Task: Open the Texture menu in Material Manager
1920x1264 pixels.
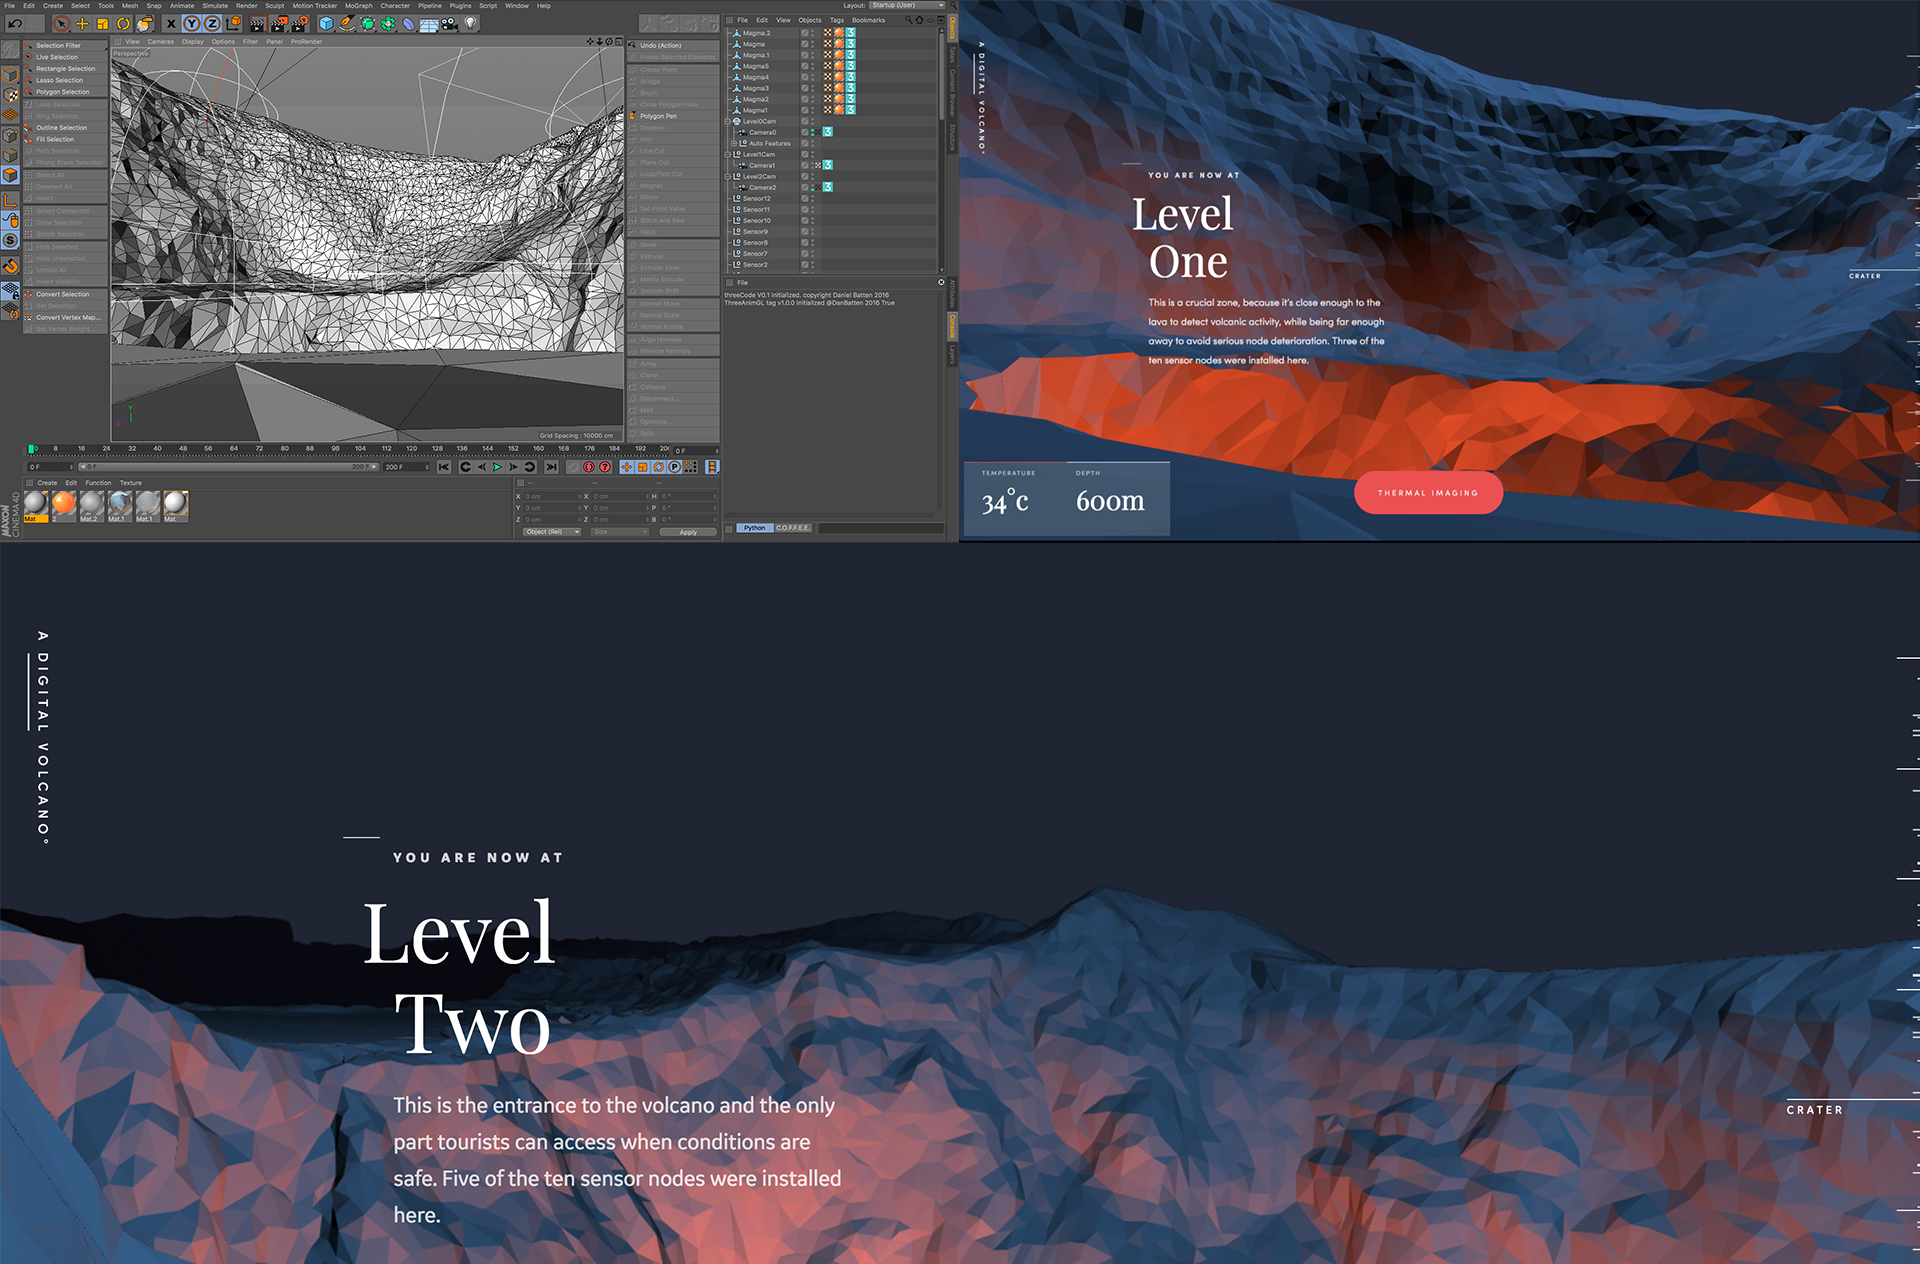Action: pos(131,483)
